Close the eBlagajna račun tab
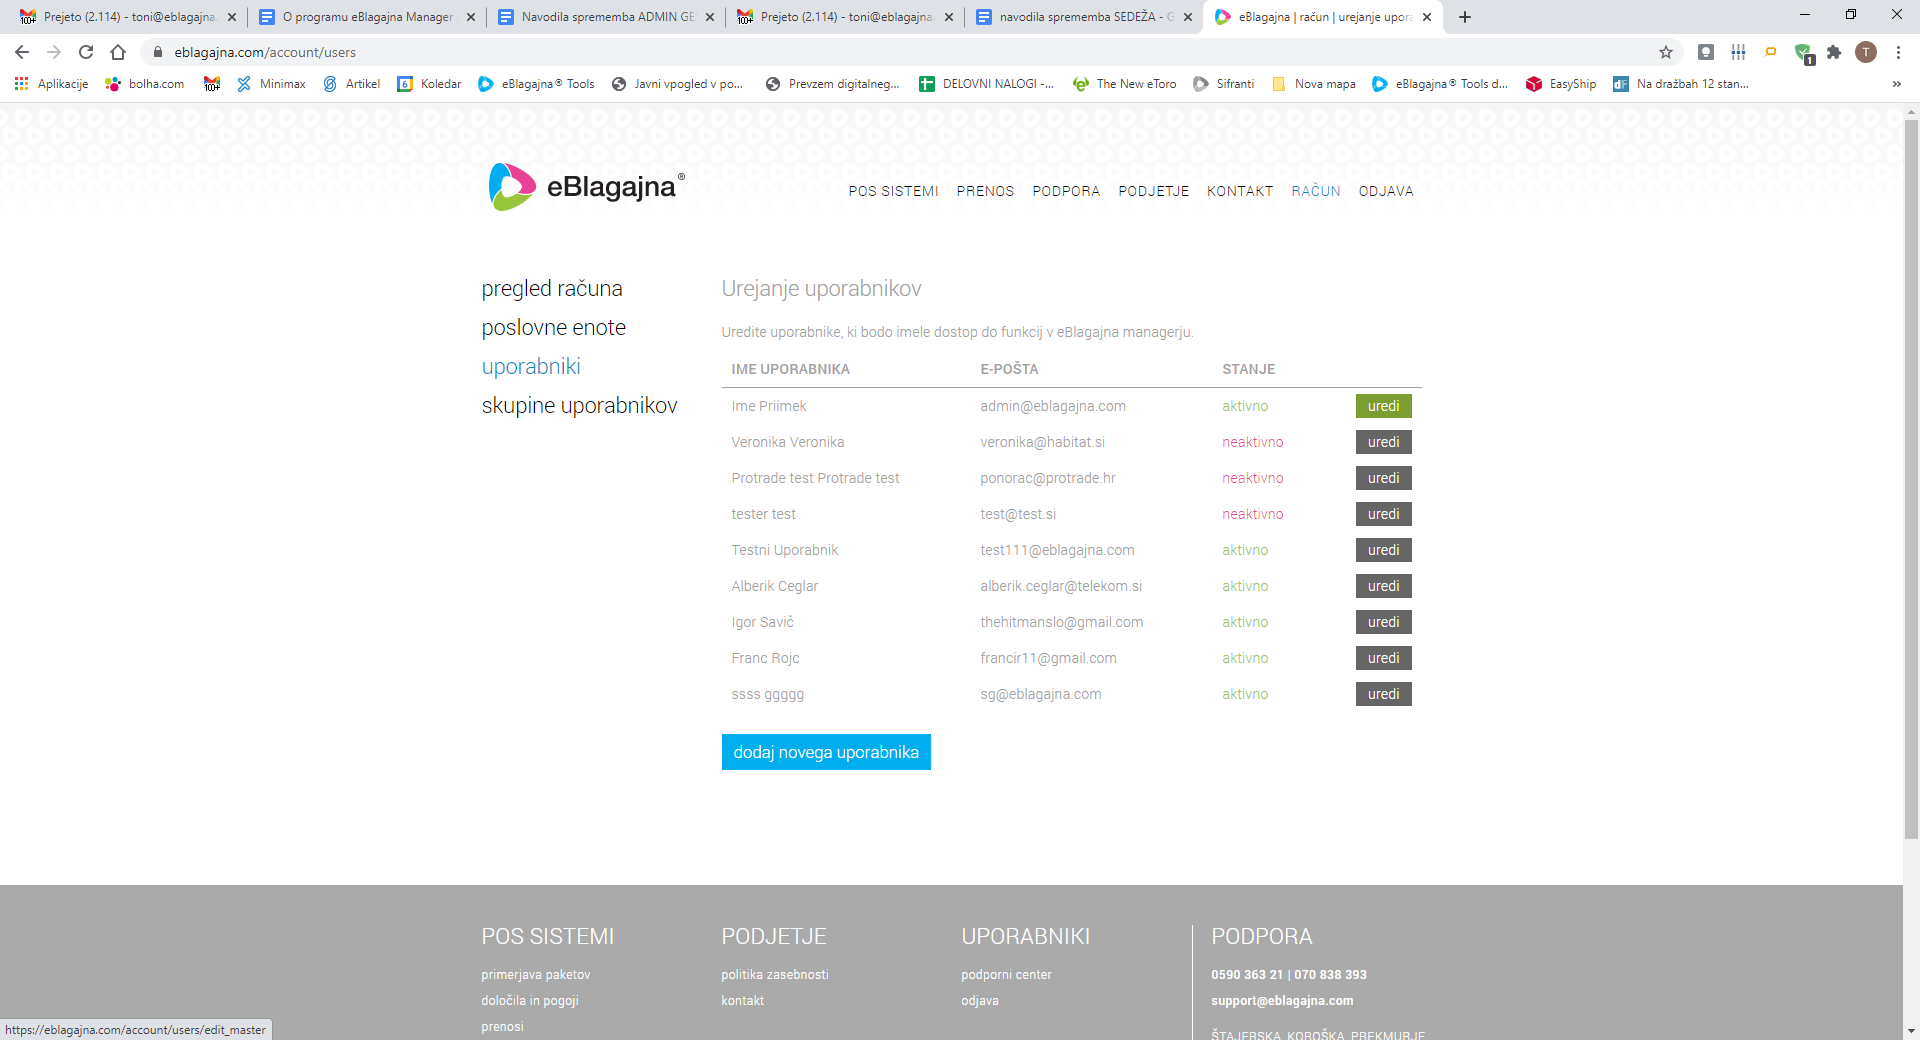The image size is (1920, 1040). [x=1427, y=17]
